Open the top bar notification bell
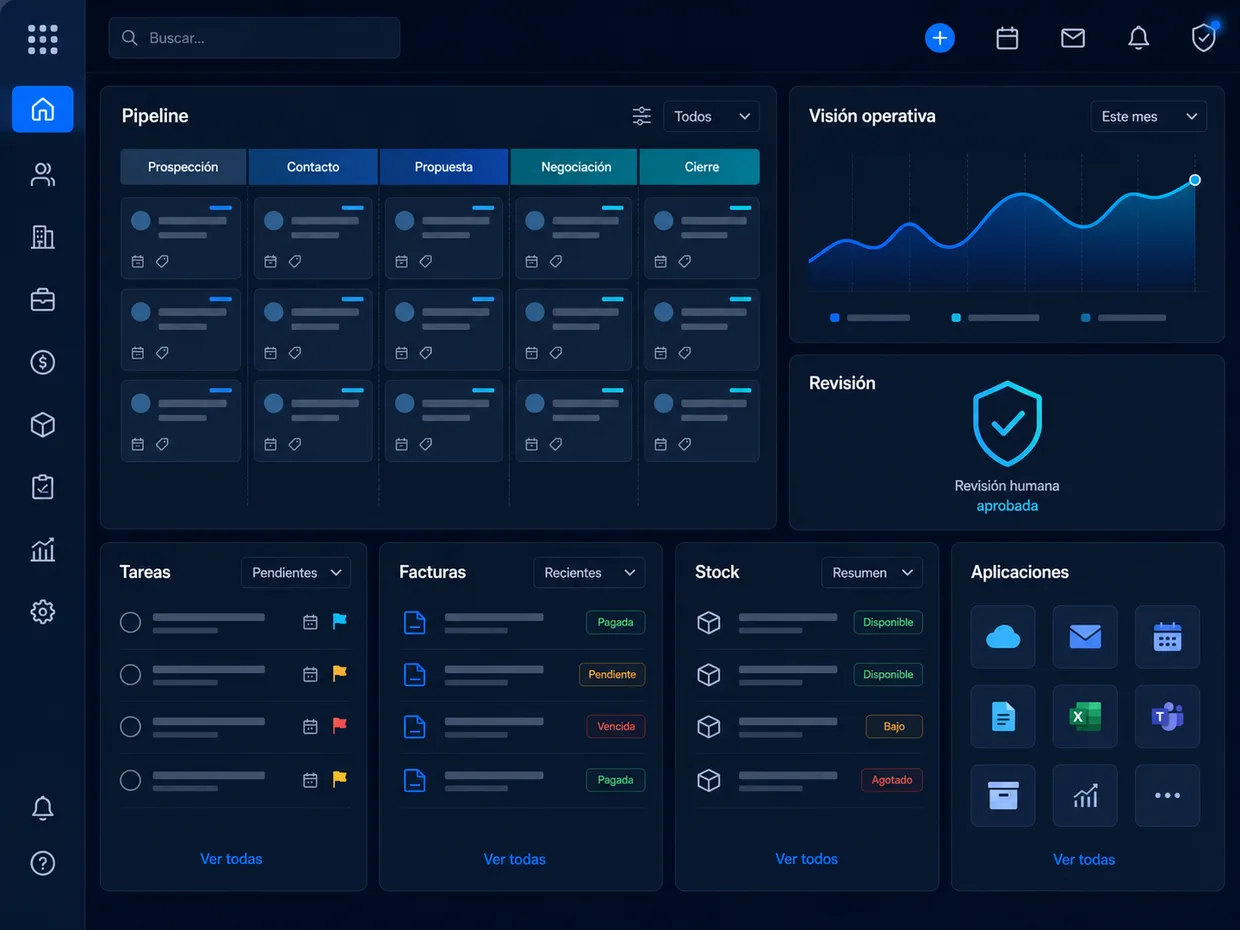 click(1138, 38)
